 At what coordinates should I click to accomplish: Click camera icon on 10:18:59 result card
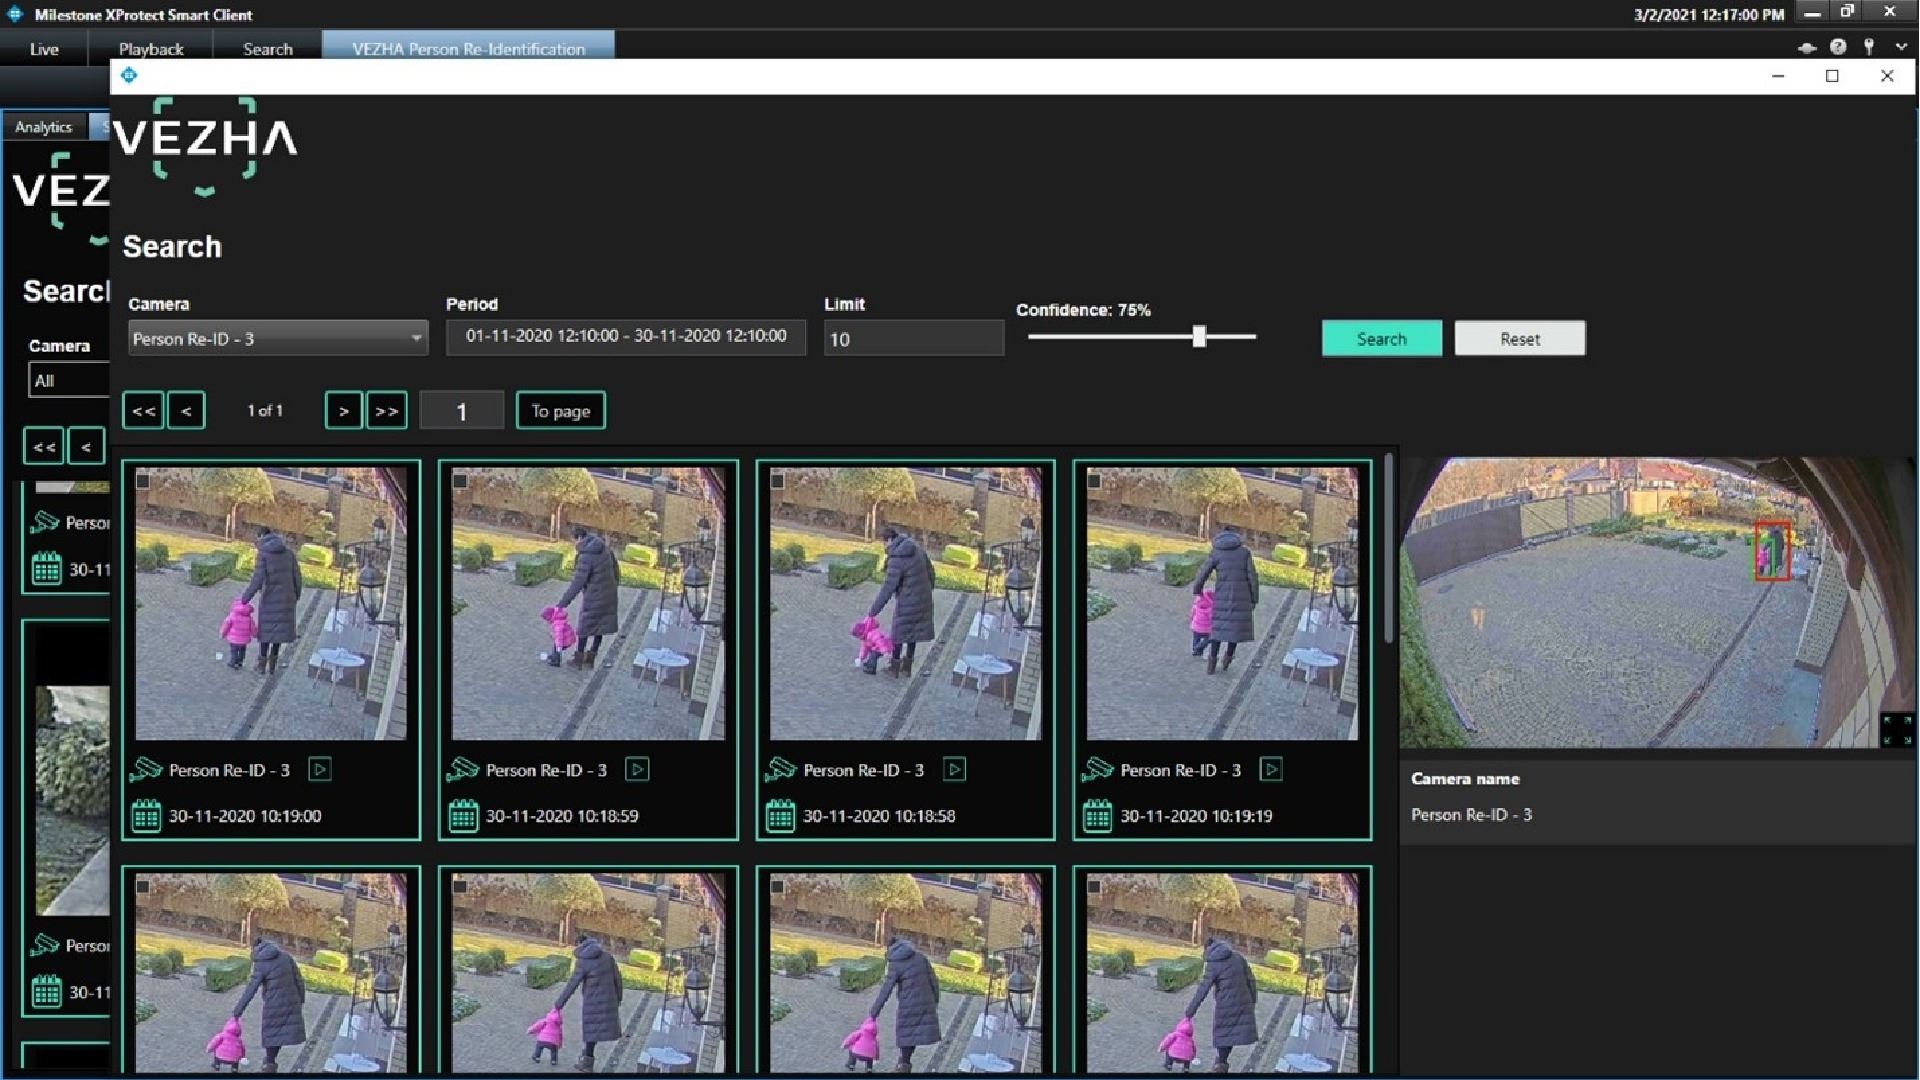click(463, 769)
